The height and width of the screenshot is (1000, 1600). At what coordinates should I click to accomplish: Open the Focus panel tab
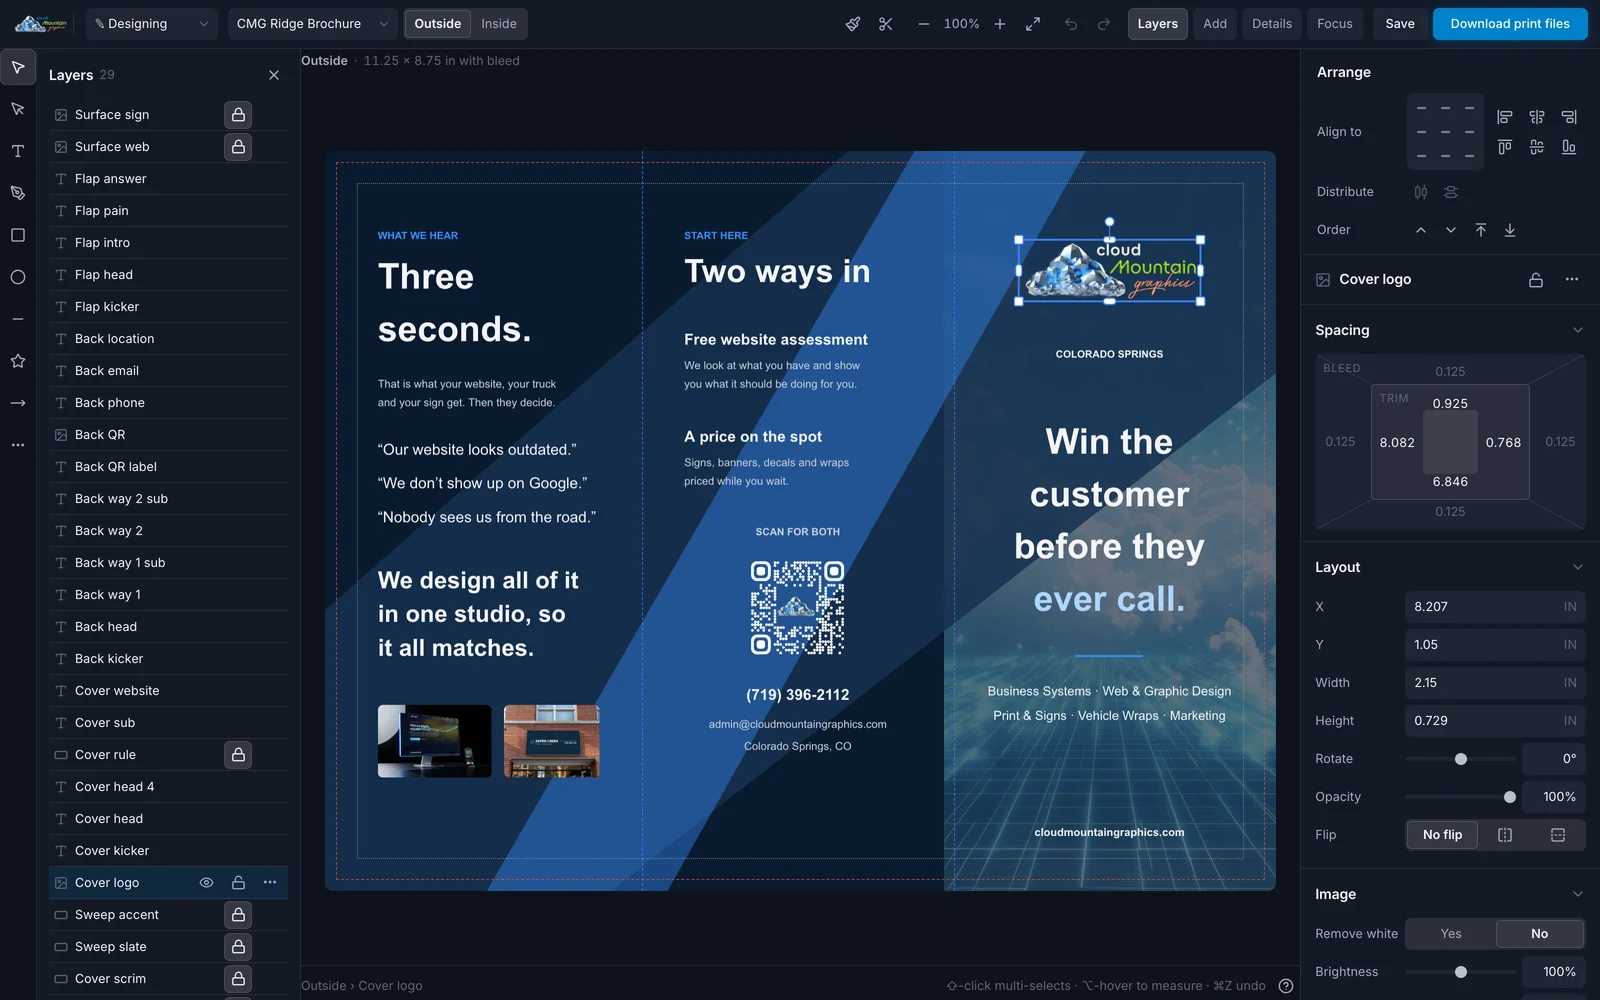click(x=1335, y=24)
